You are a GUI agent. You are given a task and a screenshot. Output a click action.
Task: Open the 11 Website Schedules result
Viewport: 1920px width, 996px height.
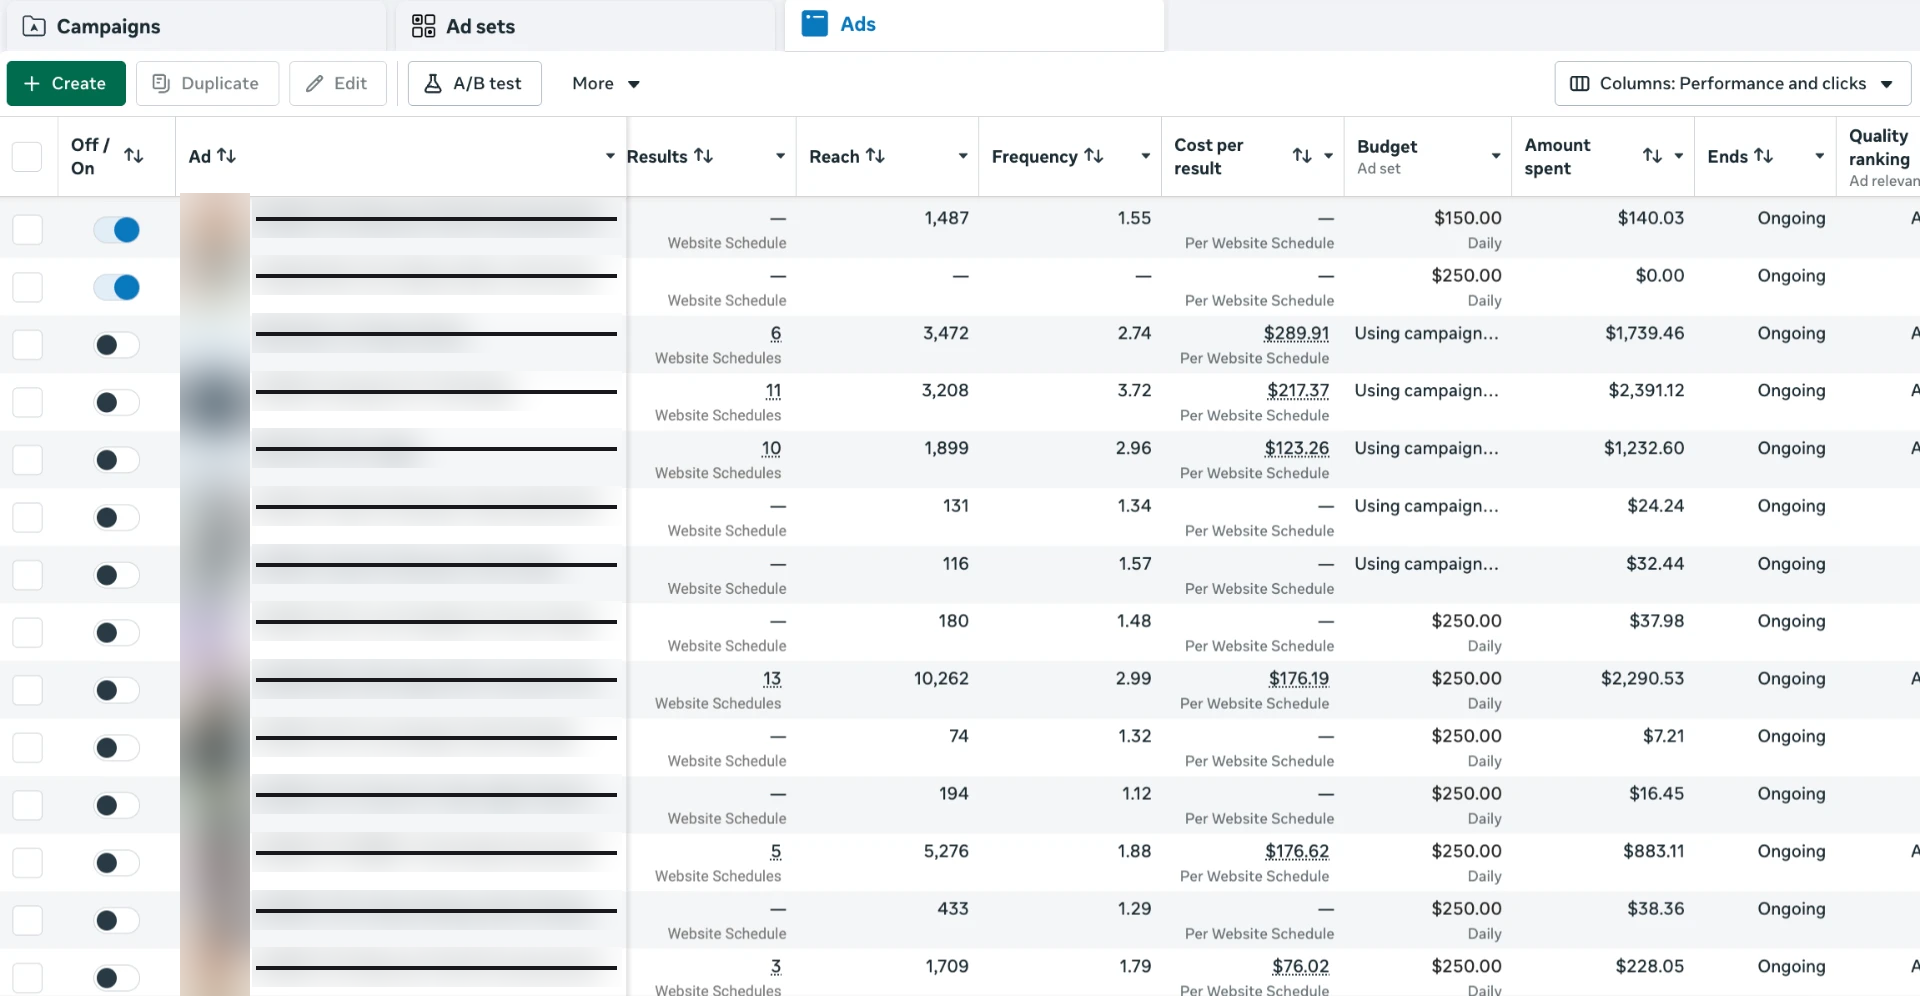coord(773,391)
